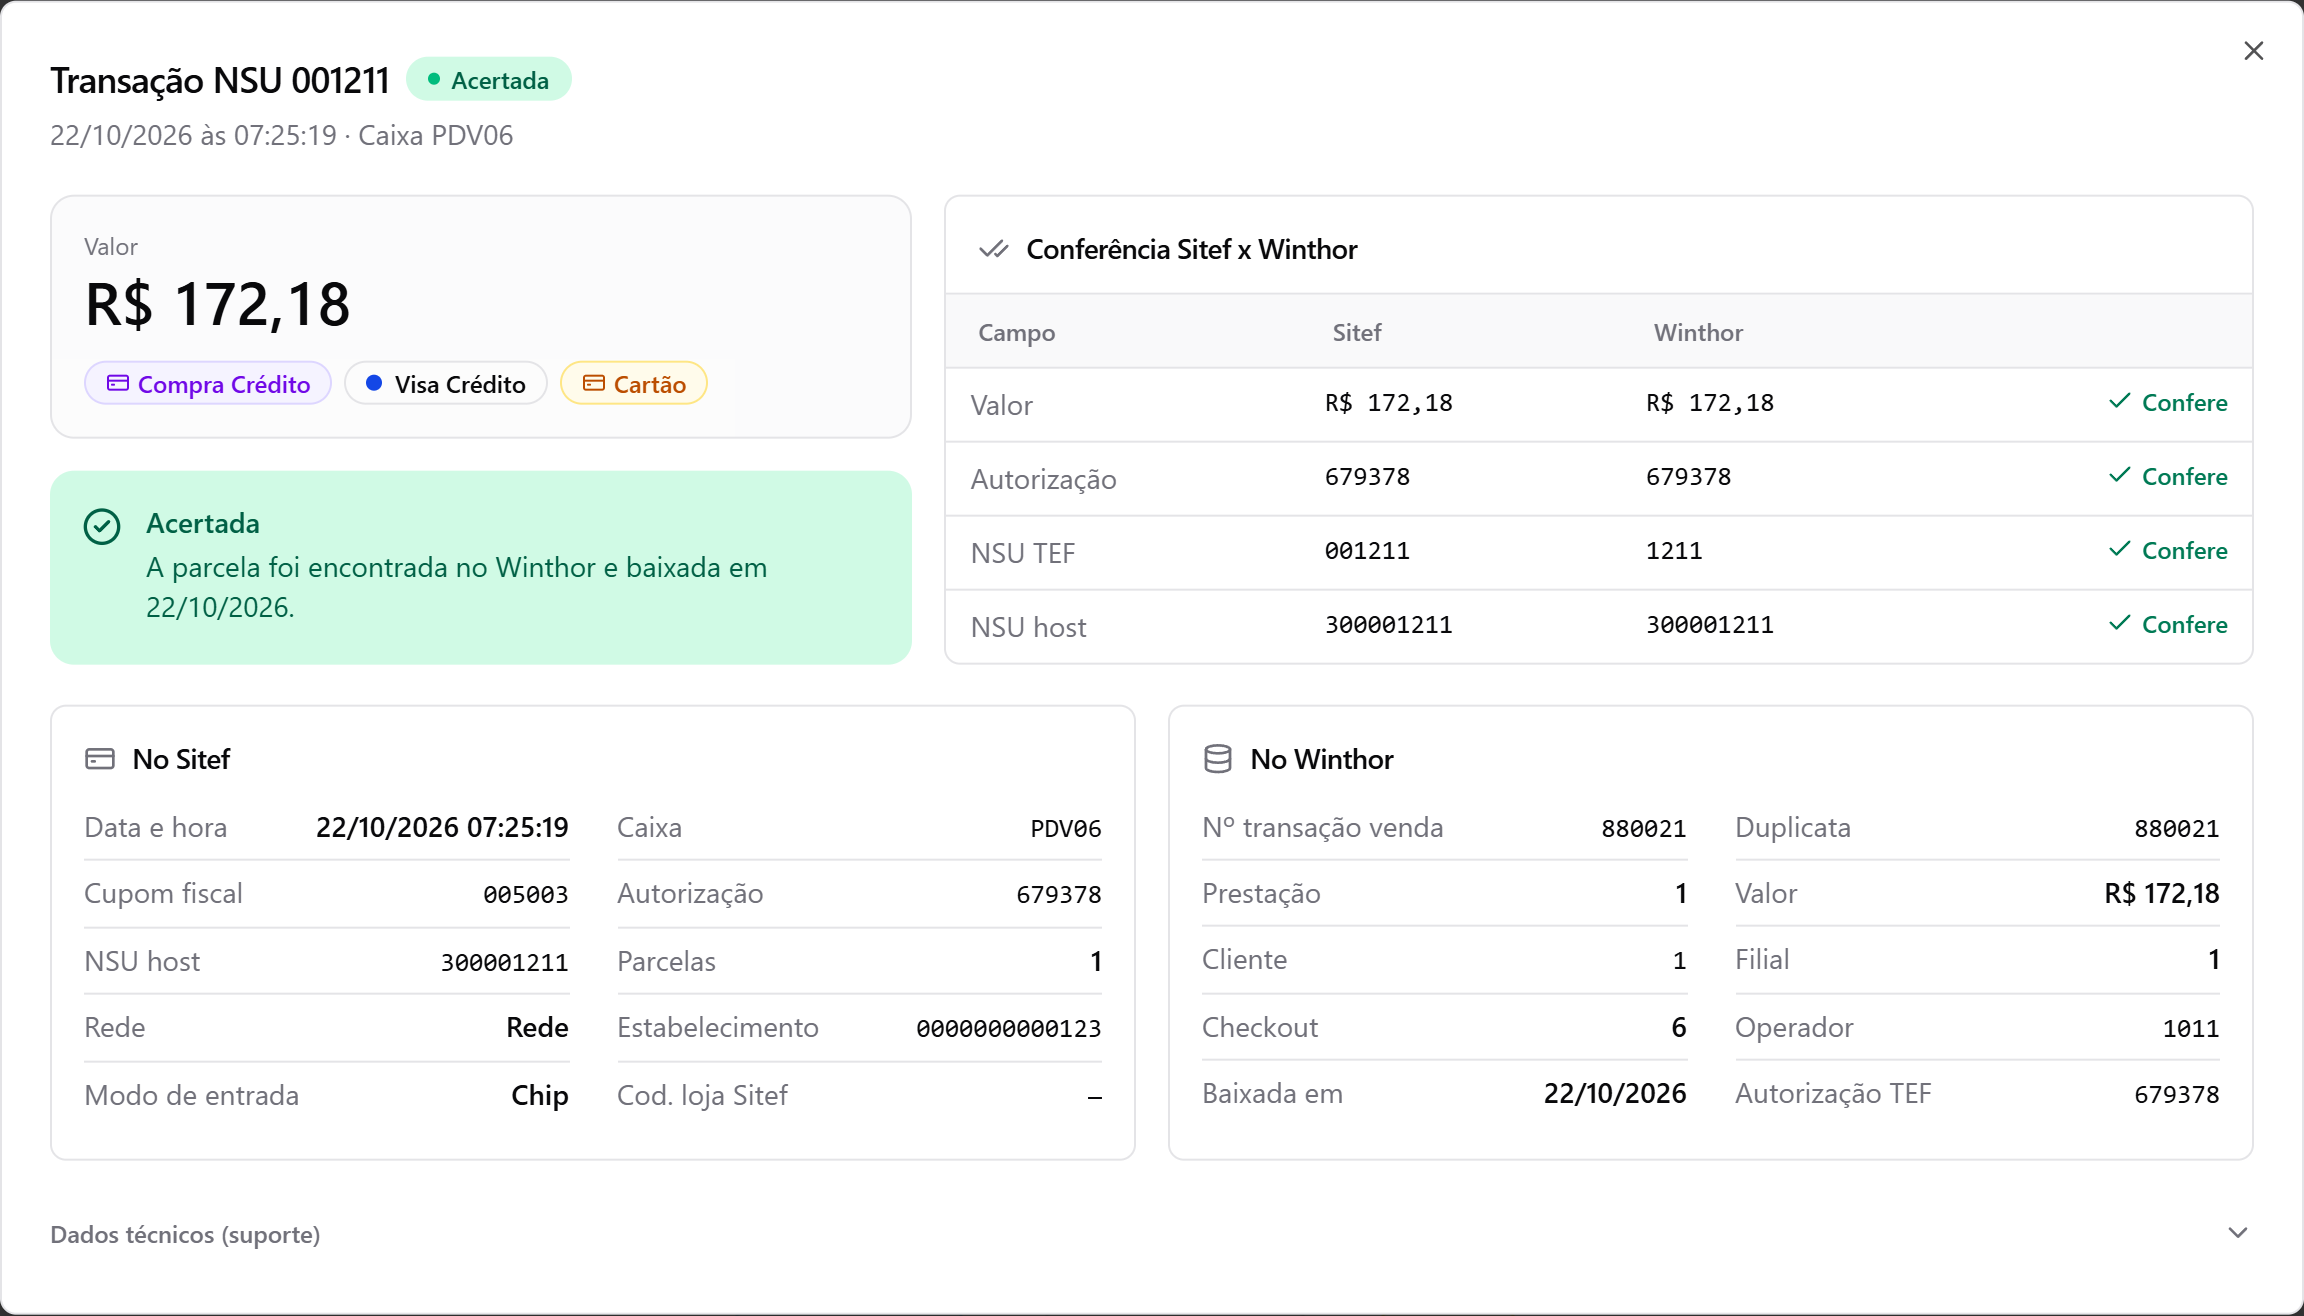Click the chevron beside Dados técnicos
Viewport: 2304px width, 1316px height.
coord(2238,1233)
